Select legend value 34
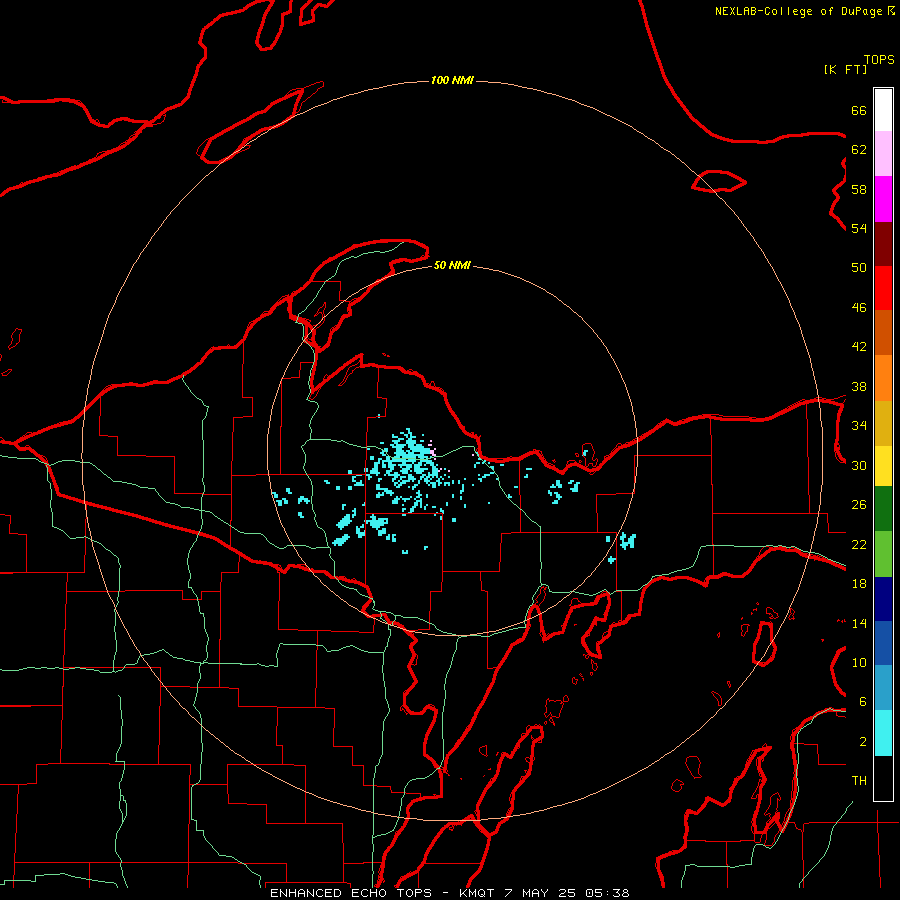This screenshot has width=900, height=900. pyautogui.click(x=859, y=425)
